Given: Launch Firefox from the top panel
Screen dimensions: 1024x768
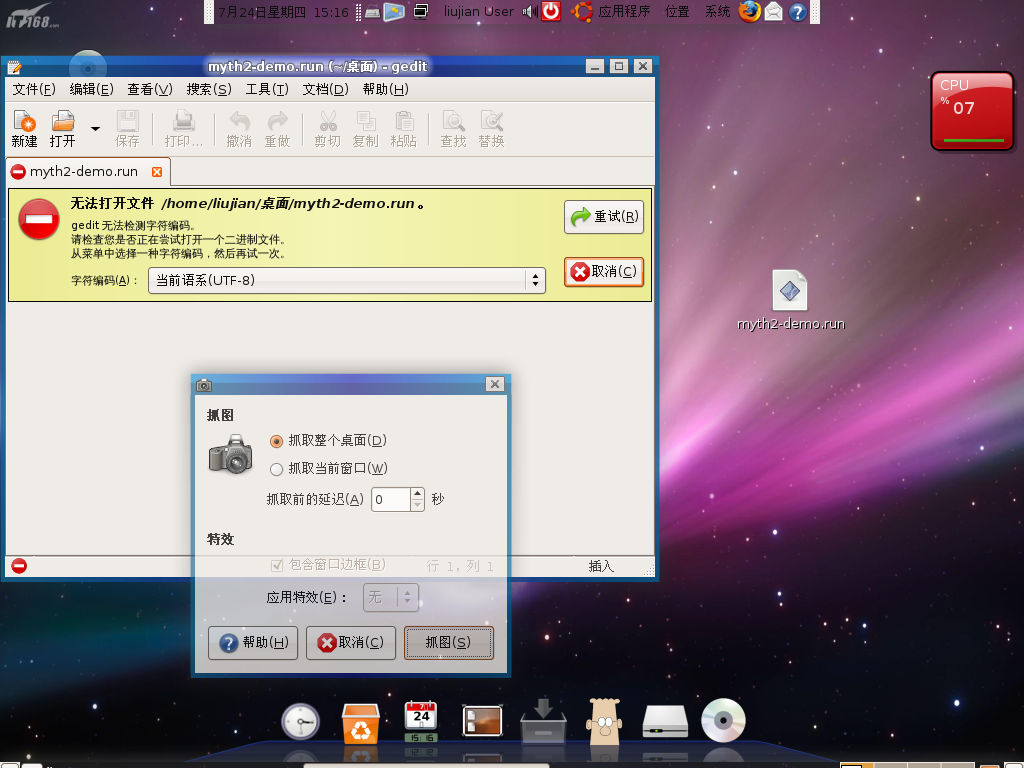Looking at the screenshot, I should pos(750,11).
